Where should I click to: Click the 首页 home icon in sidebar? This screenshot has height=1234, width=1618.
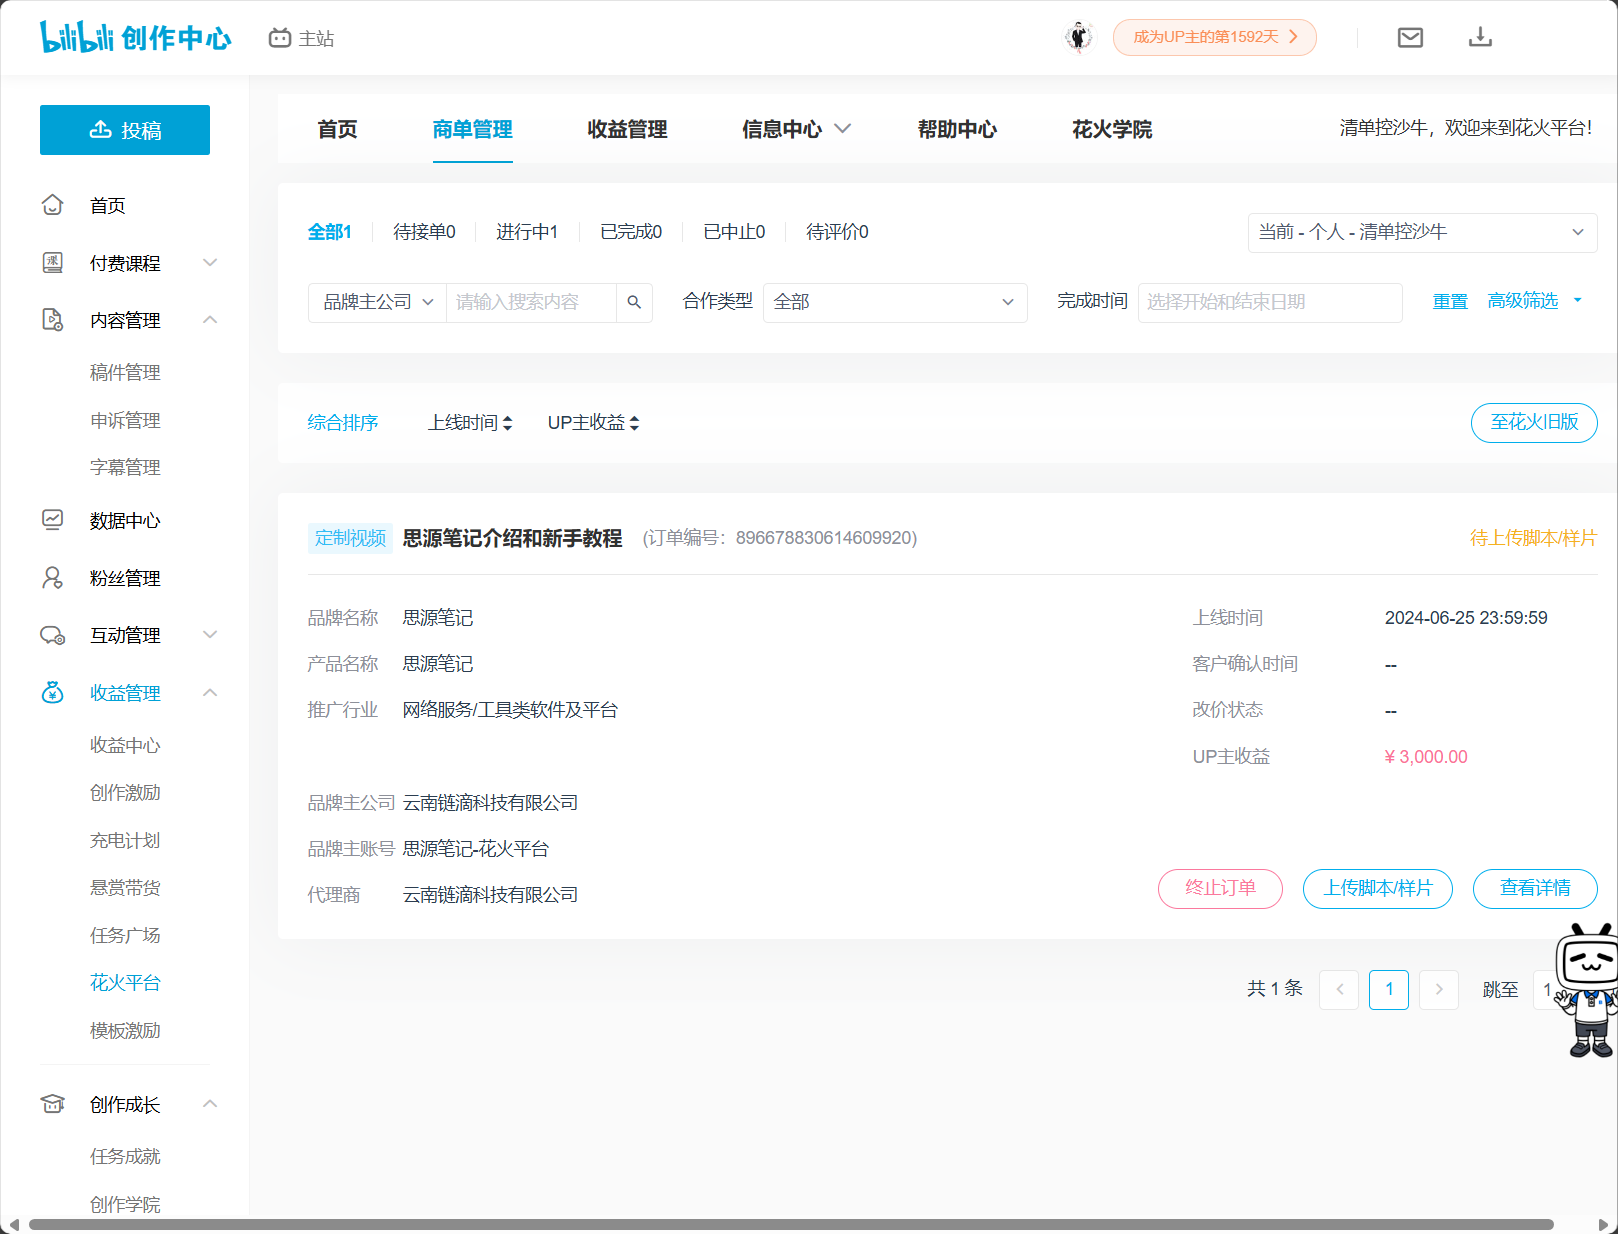pos(53,205)
